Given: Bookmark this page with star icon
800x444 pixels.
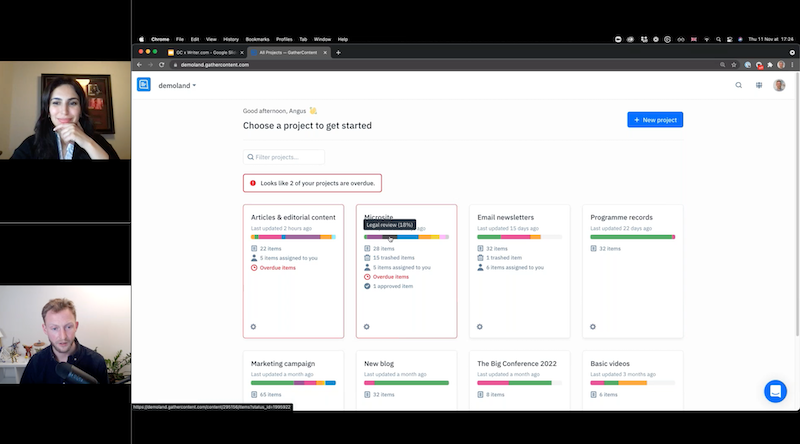Looking at the screenshot, I should 734,65.
